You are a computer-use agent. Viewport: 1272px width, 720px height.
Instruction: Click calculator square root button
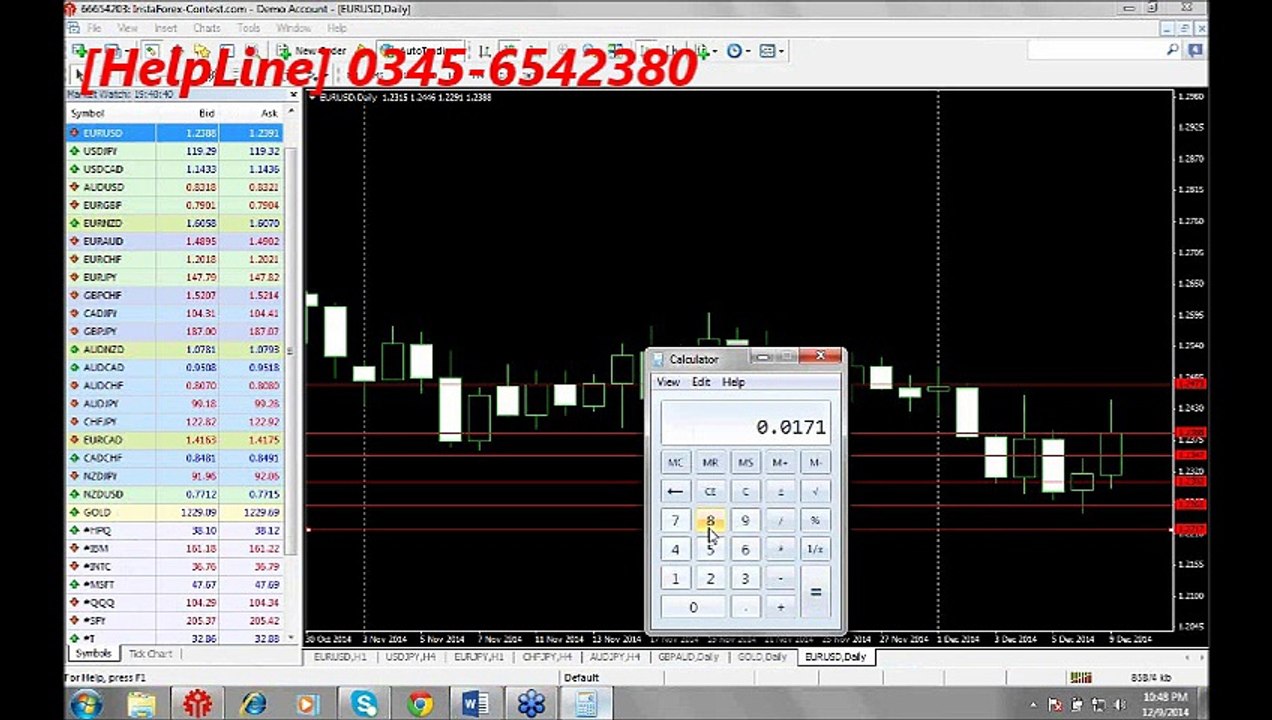[815, 492]
